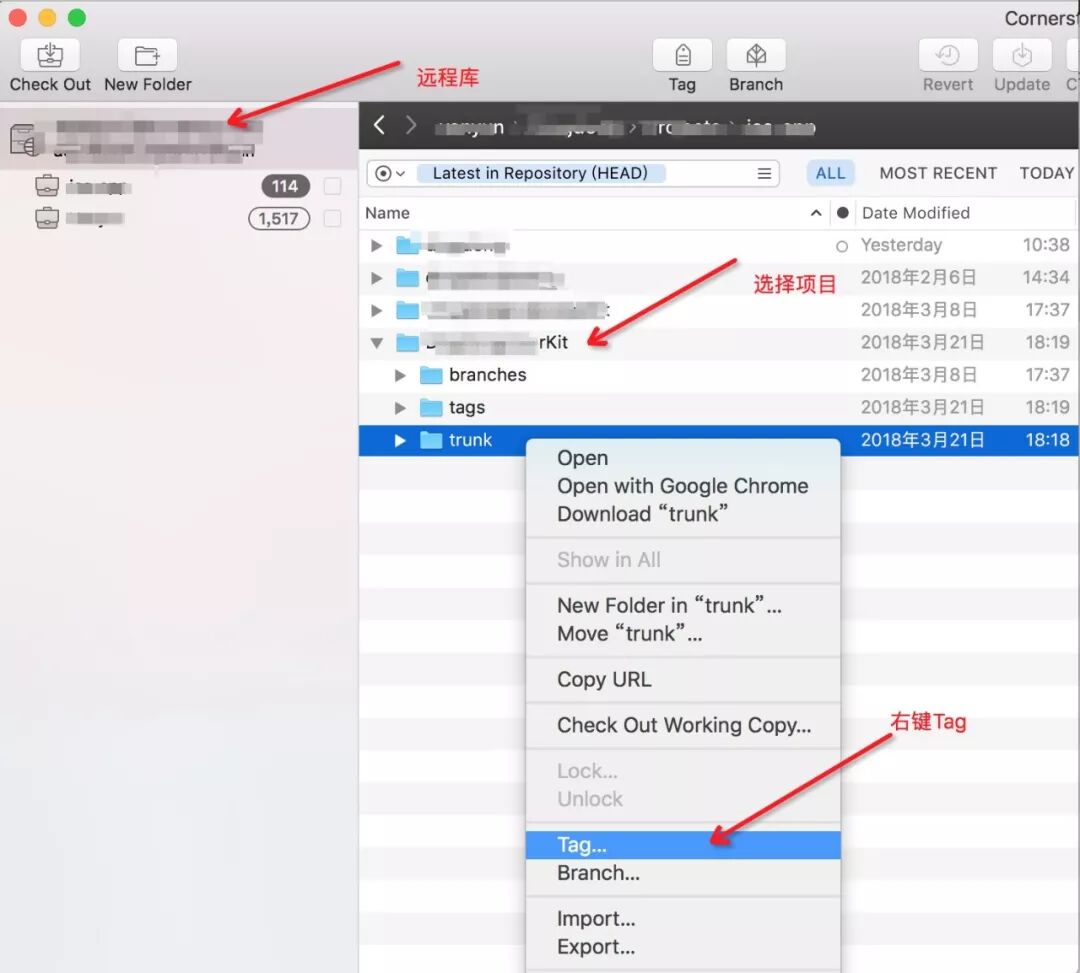This screenshot has height=973, width=1080.
Task: Click the Branch toolbar icon
Action: coord(756,55)
